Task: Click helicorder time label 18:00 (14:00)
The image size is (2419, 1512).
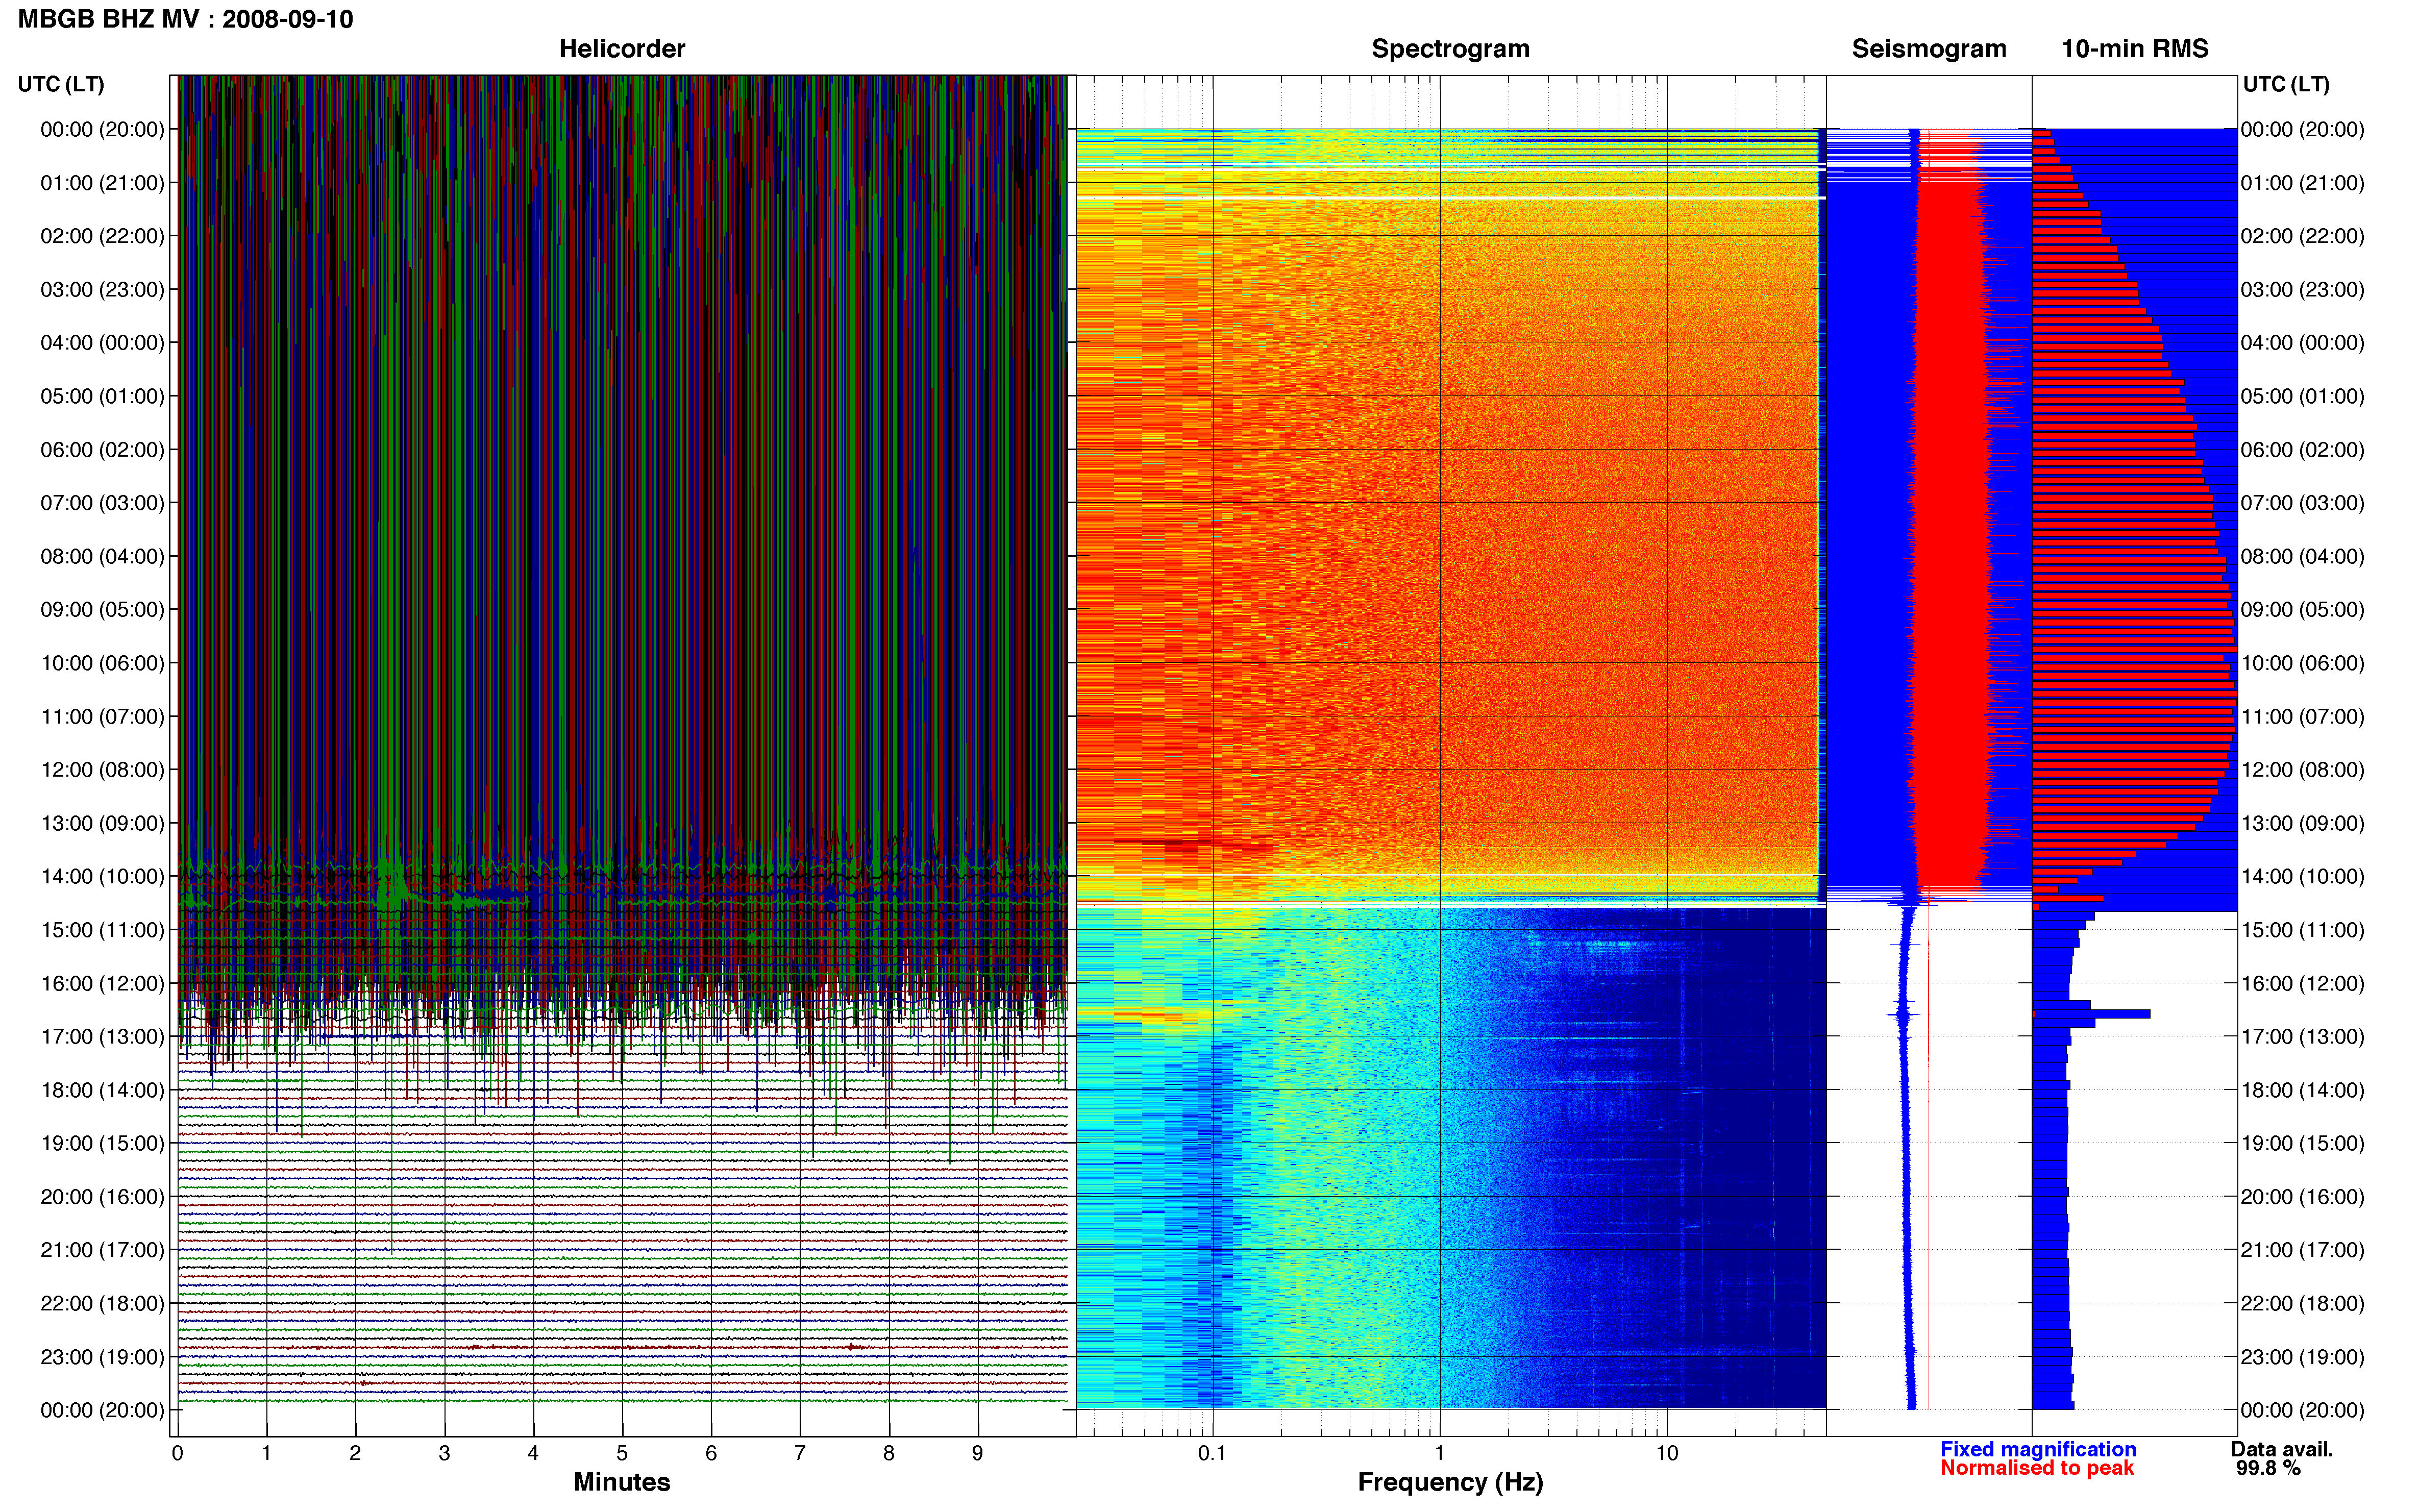Action: click(102, 1090)
